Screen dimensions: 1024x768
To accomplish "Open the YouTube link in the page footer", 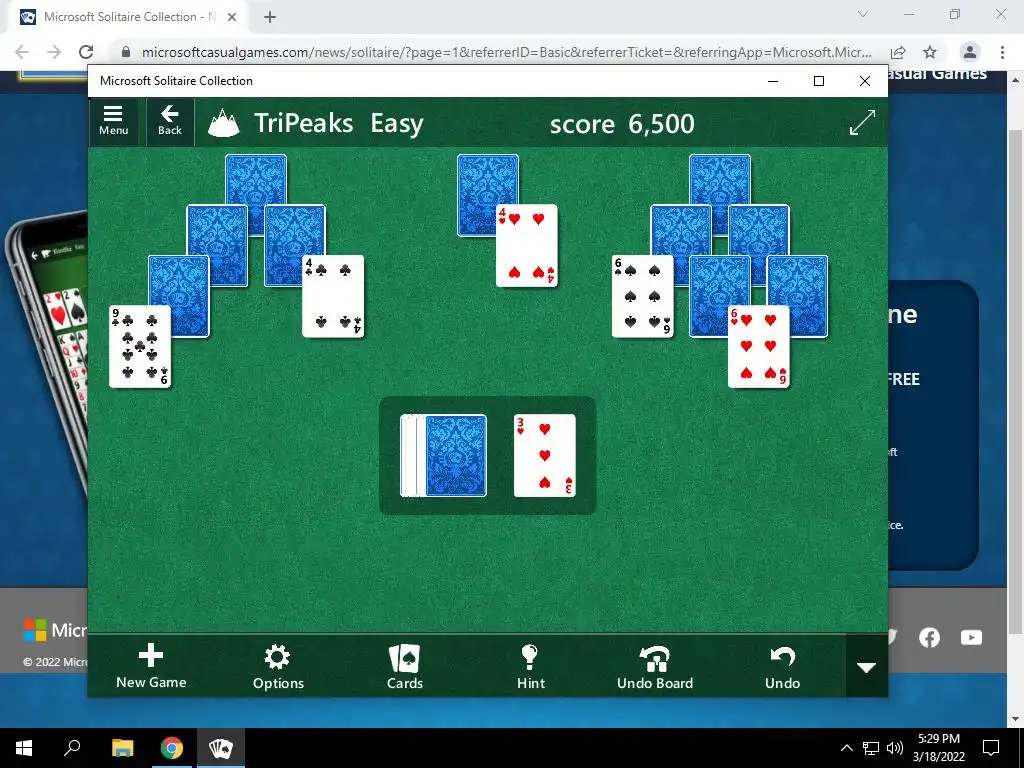I will (x=971, y=637).
